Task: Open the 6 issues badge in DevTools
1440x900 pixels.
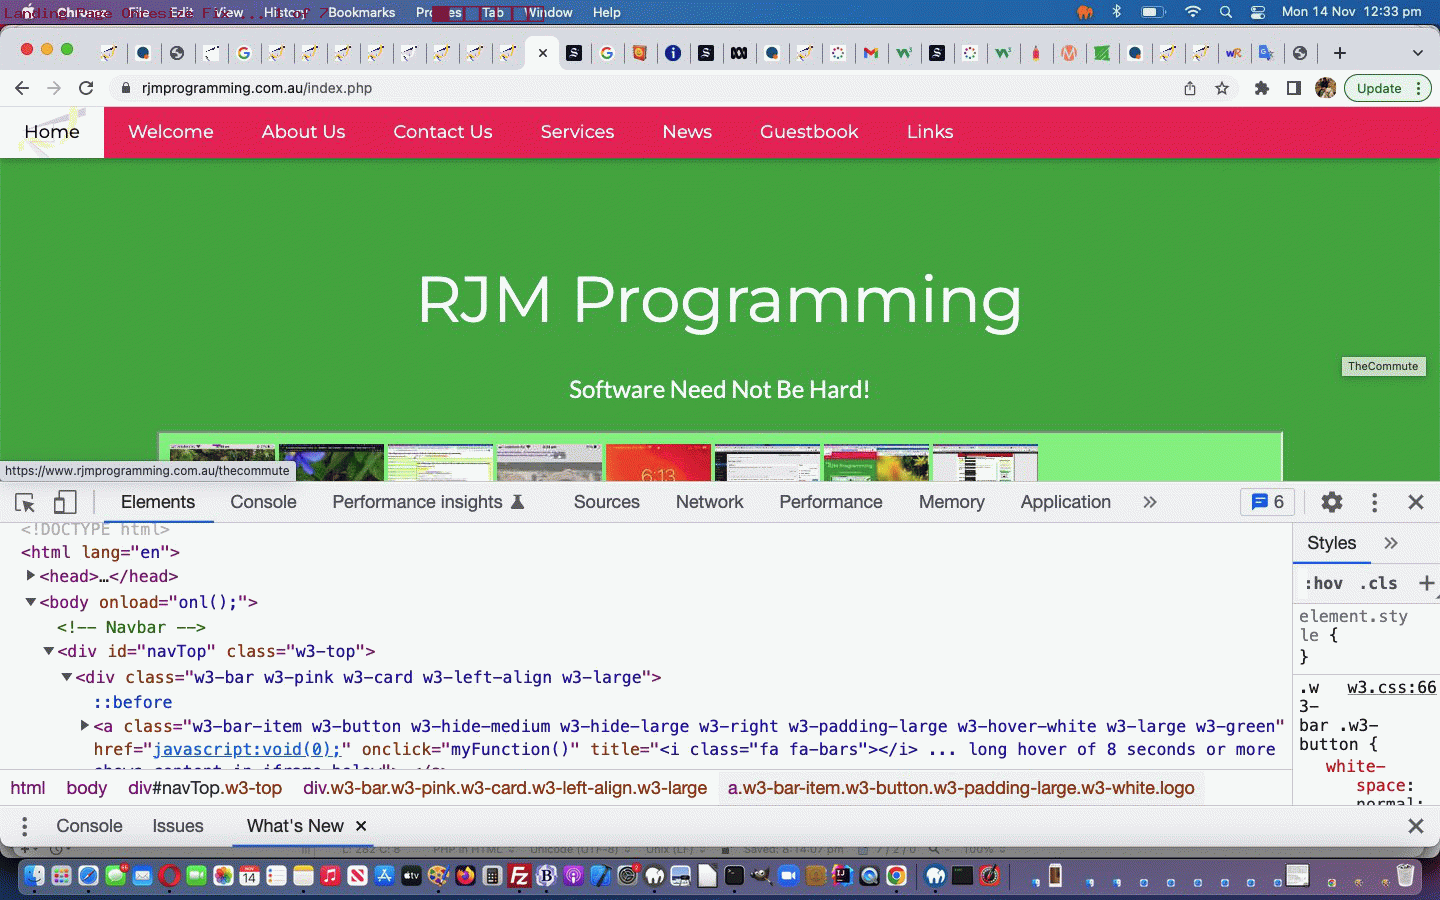Action: tap(1268, 502)
